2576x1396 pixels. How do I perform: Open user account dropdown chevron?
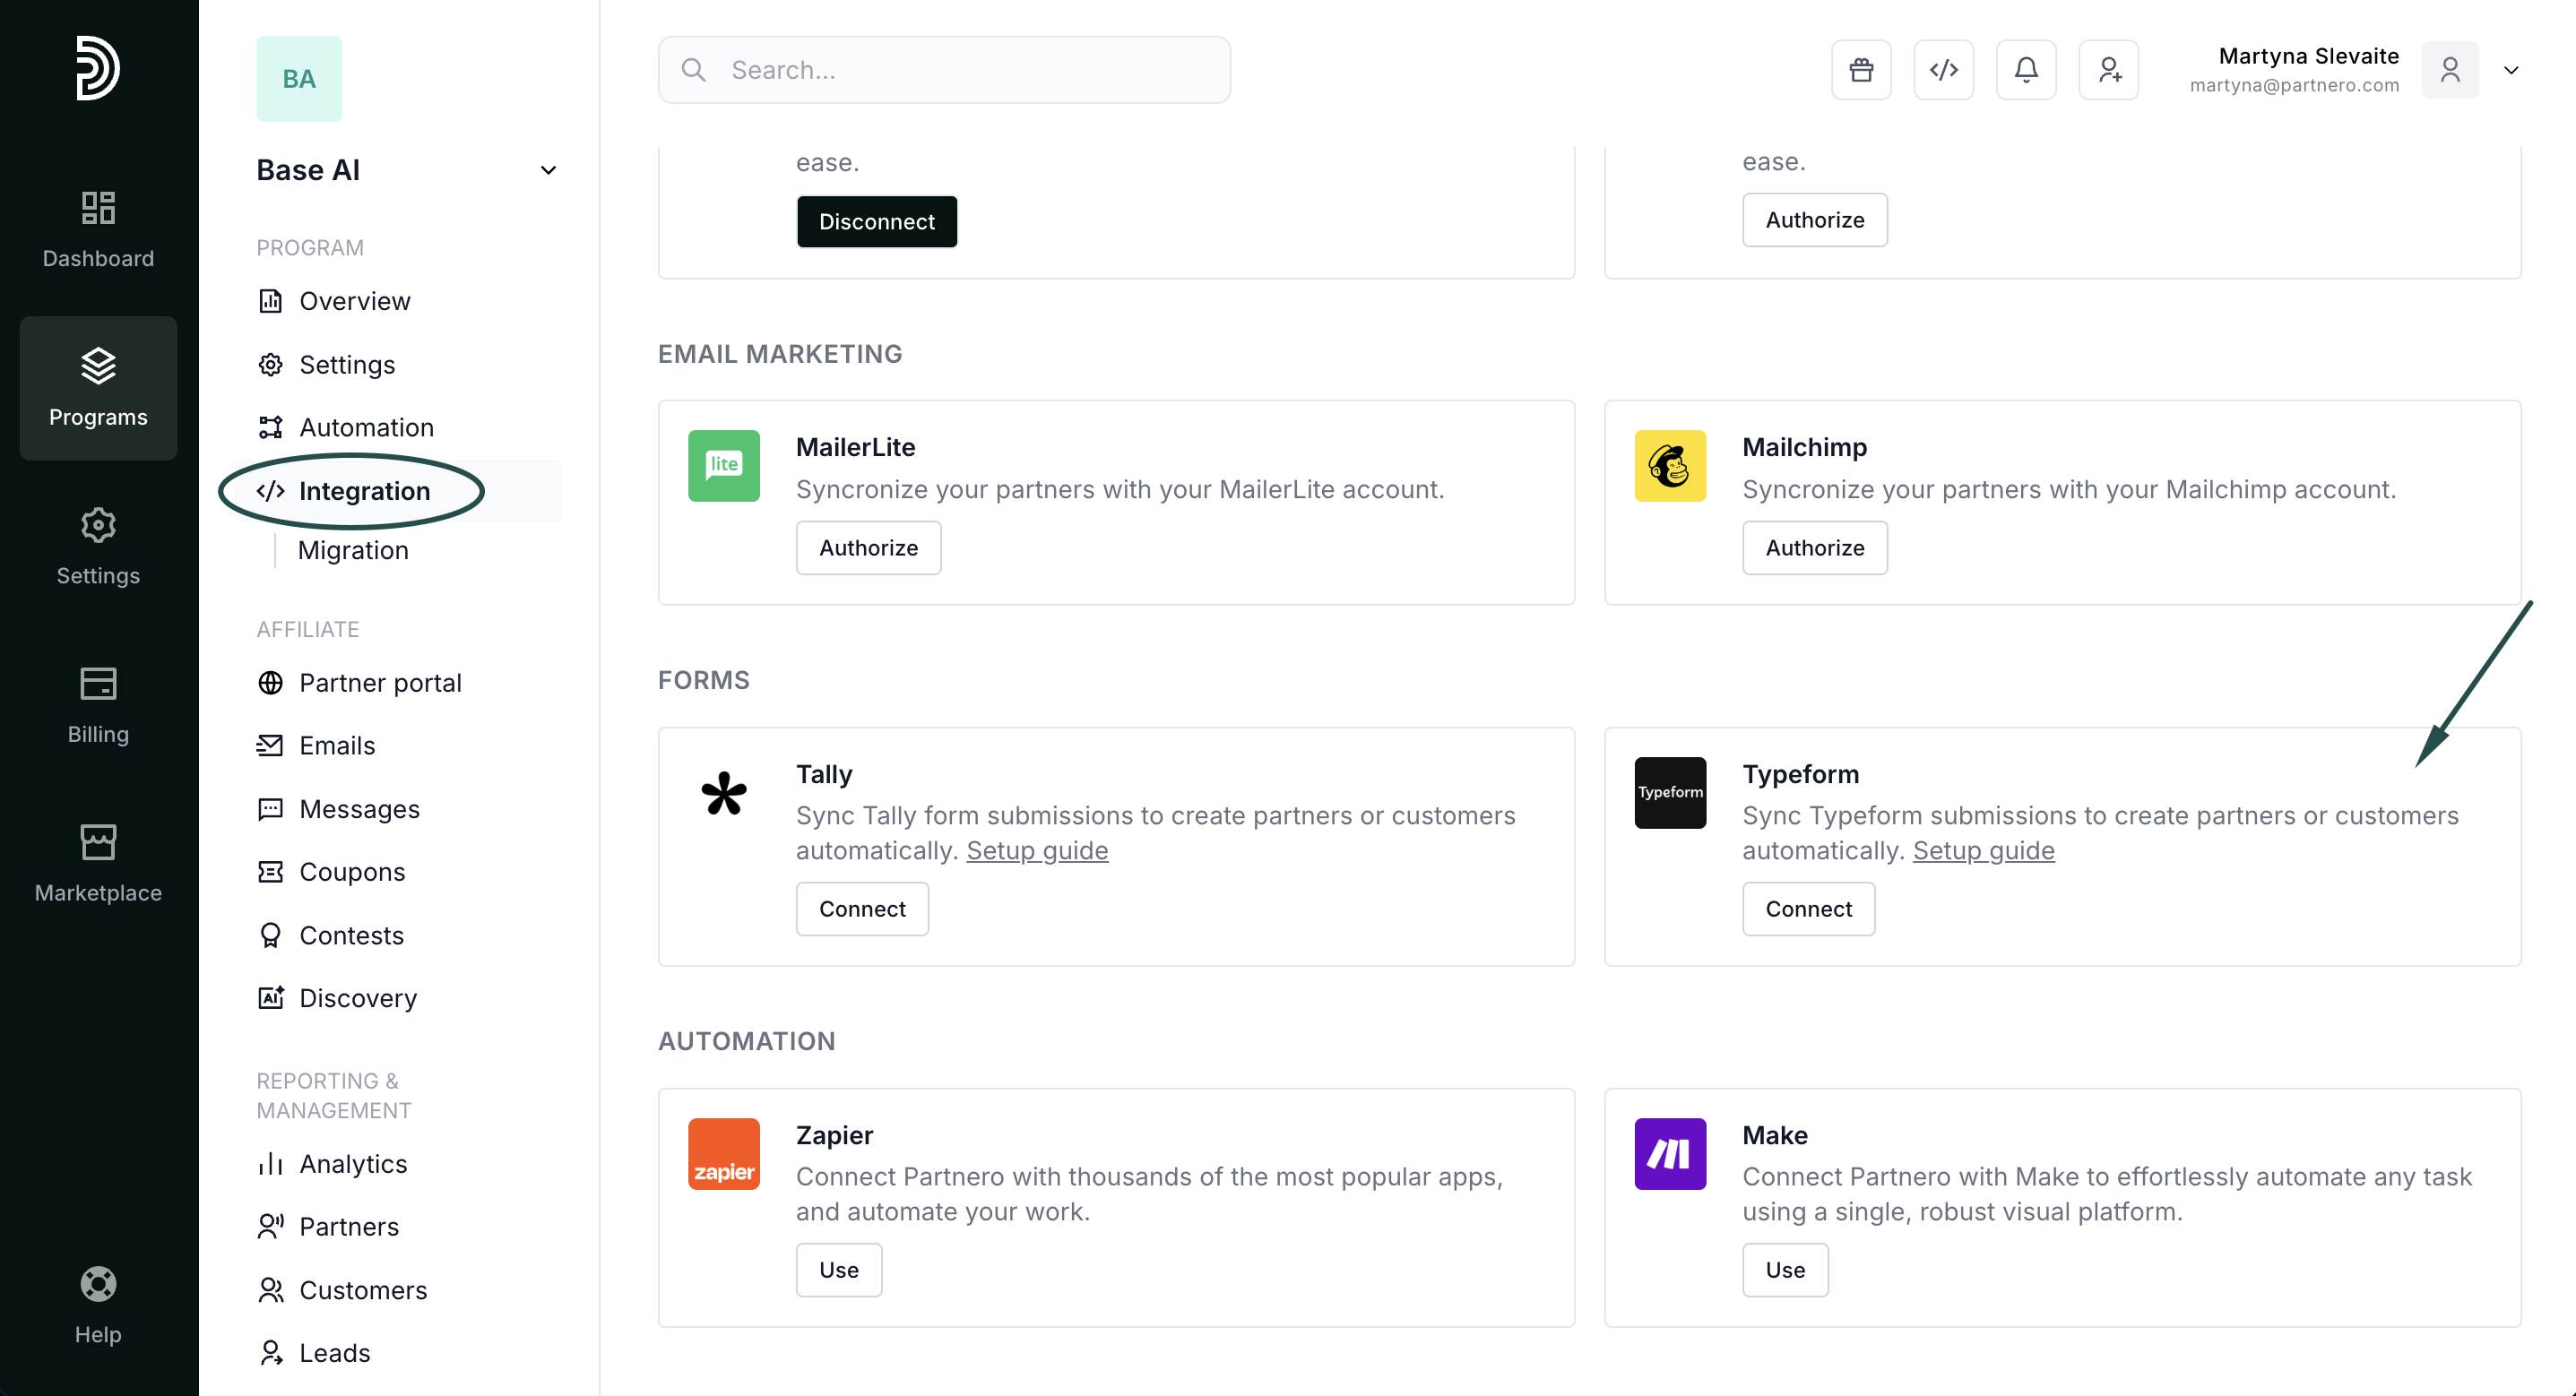pyautogui.click(x=2511, y=70)
